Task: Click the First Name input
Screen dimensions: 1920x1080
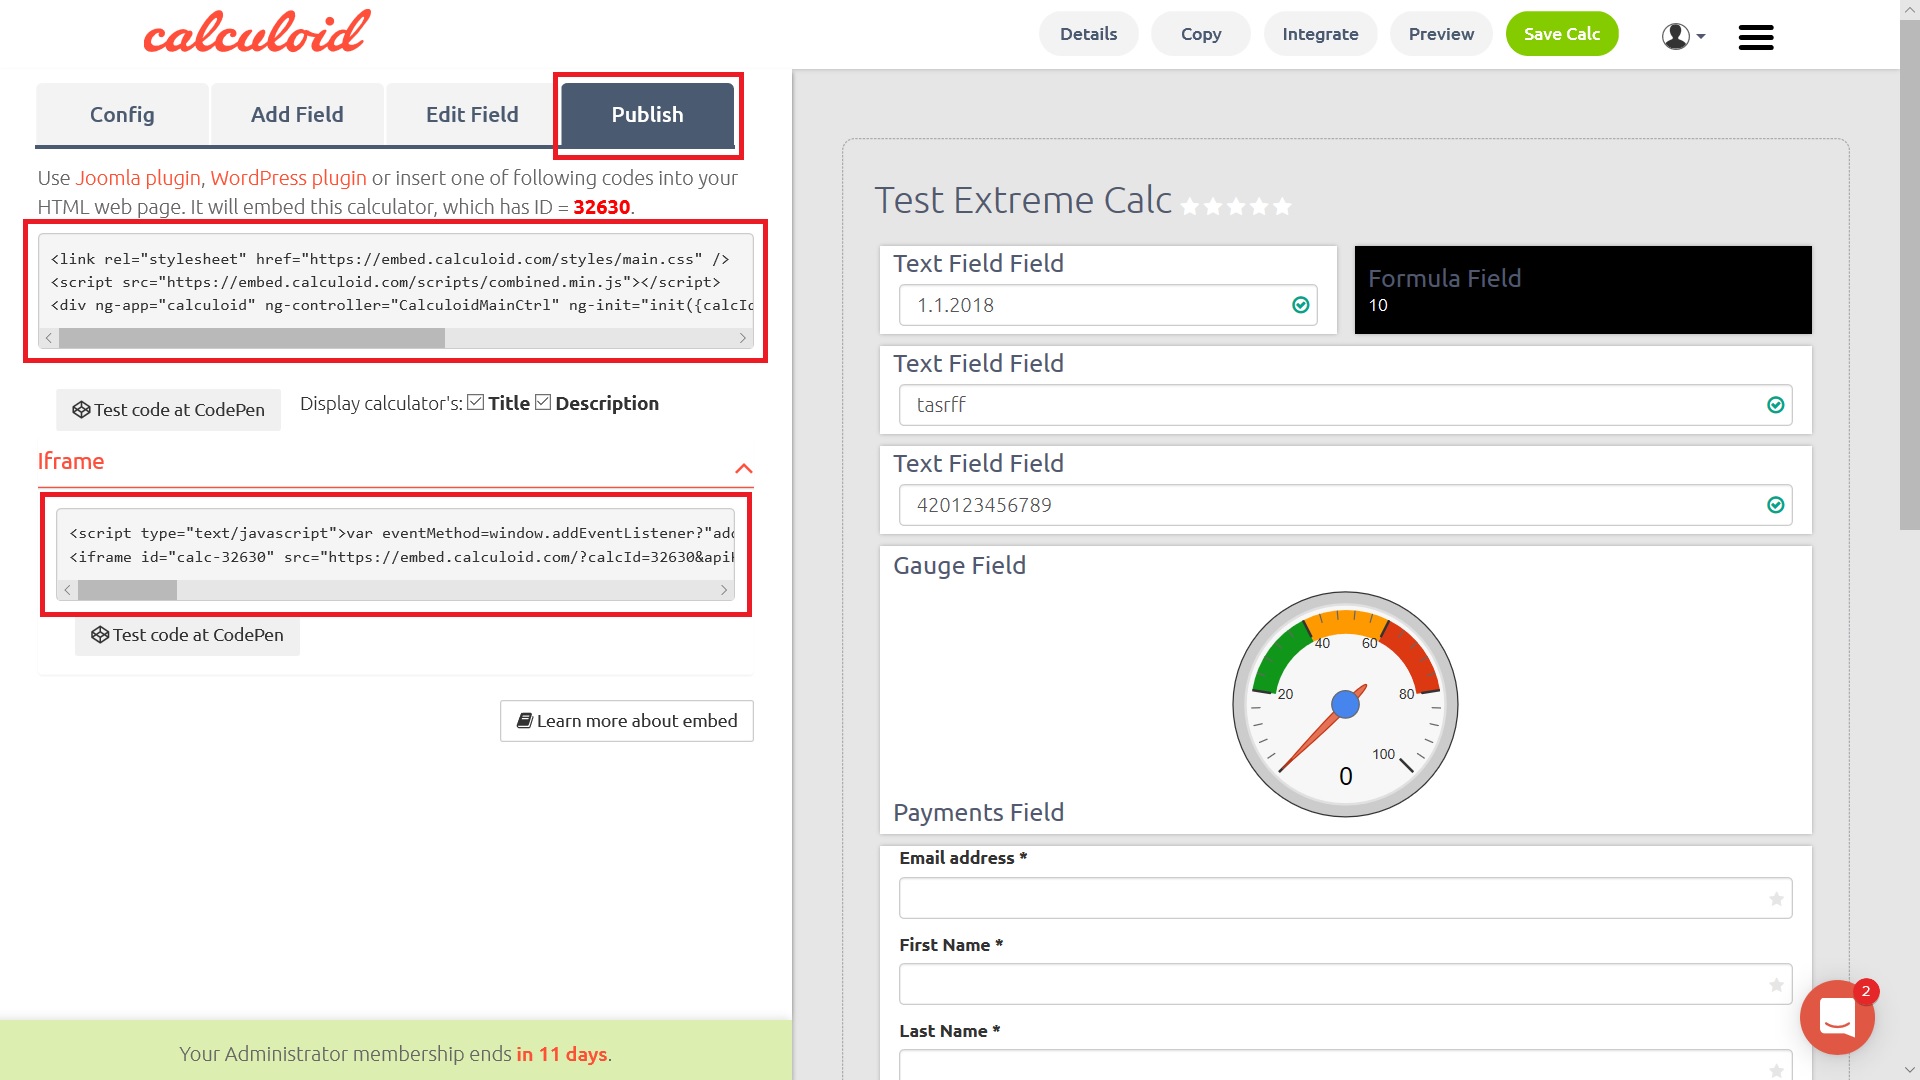Action: tap(1345, 984)
